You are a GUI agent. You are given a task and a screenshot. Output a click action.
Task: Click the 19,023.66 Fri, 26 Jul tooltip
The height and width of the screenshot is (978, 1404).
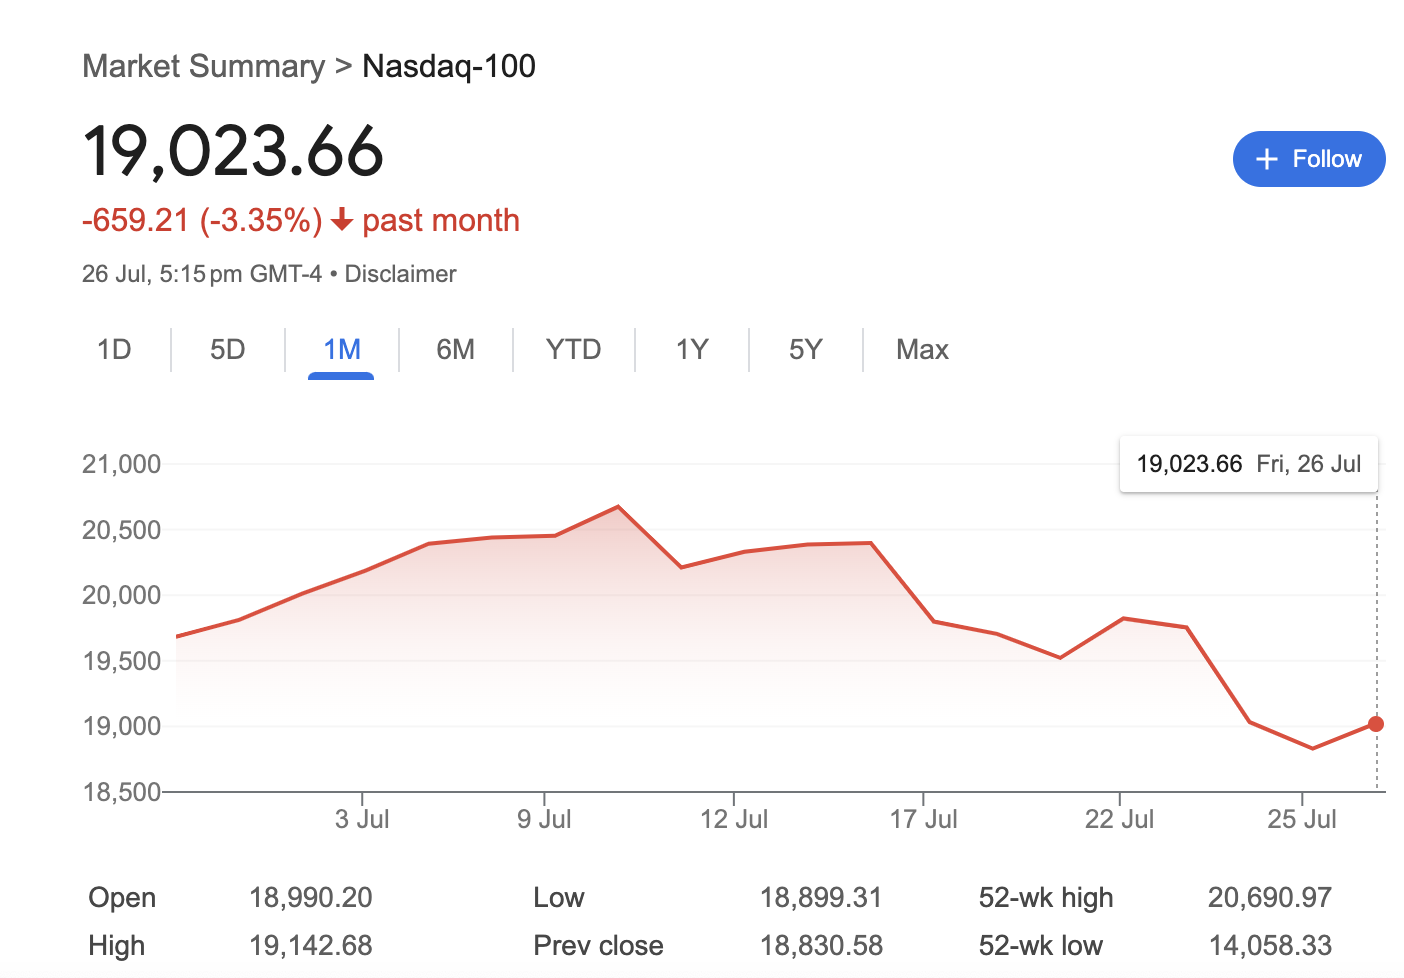pyautogui.click(x=1248, y=464)
